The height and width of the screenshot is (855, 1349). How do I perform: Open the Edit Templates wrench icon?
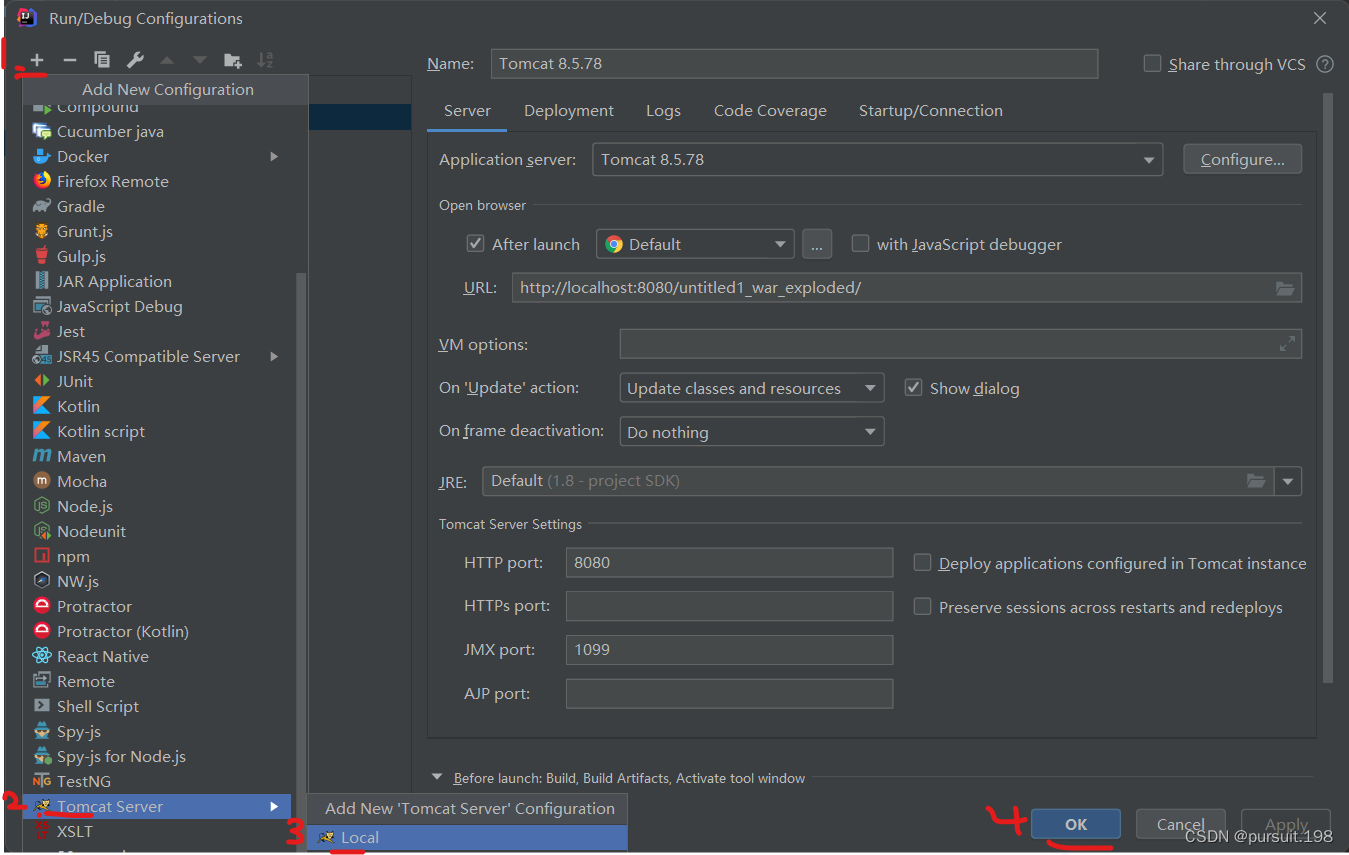point(135,60)
